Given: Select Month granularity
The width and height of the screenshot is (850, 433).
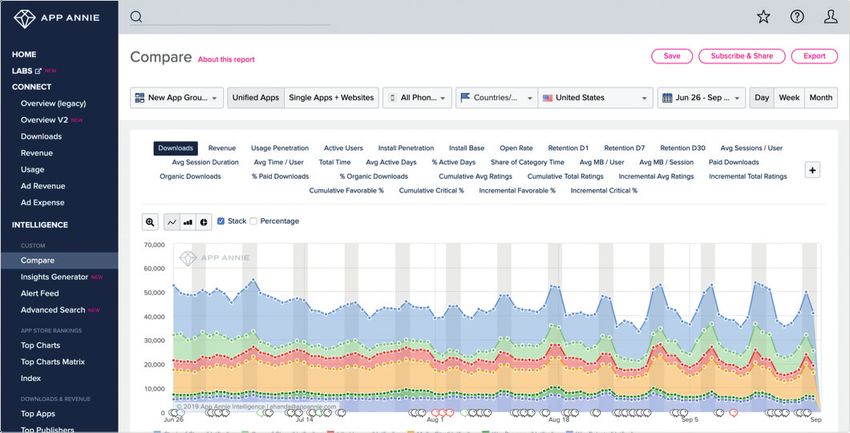Looking at the screenshot, I should point(821,98).
